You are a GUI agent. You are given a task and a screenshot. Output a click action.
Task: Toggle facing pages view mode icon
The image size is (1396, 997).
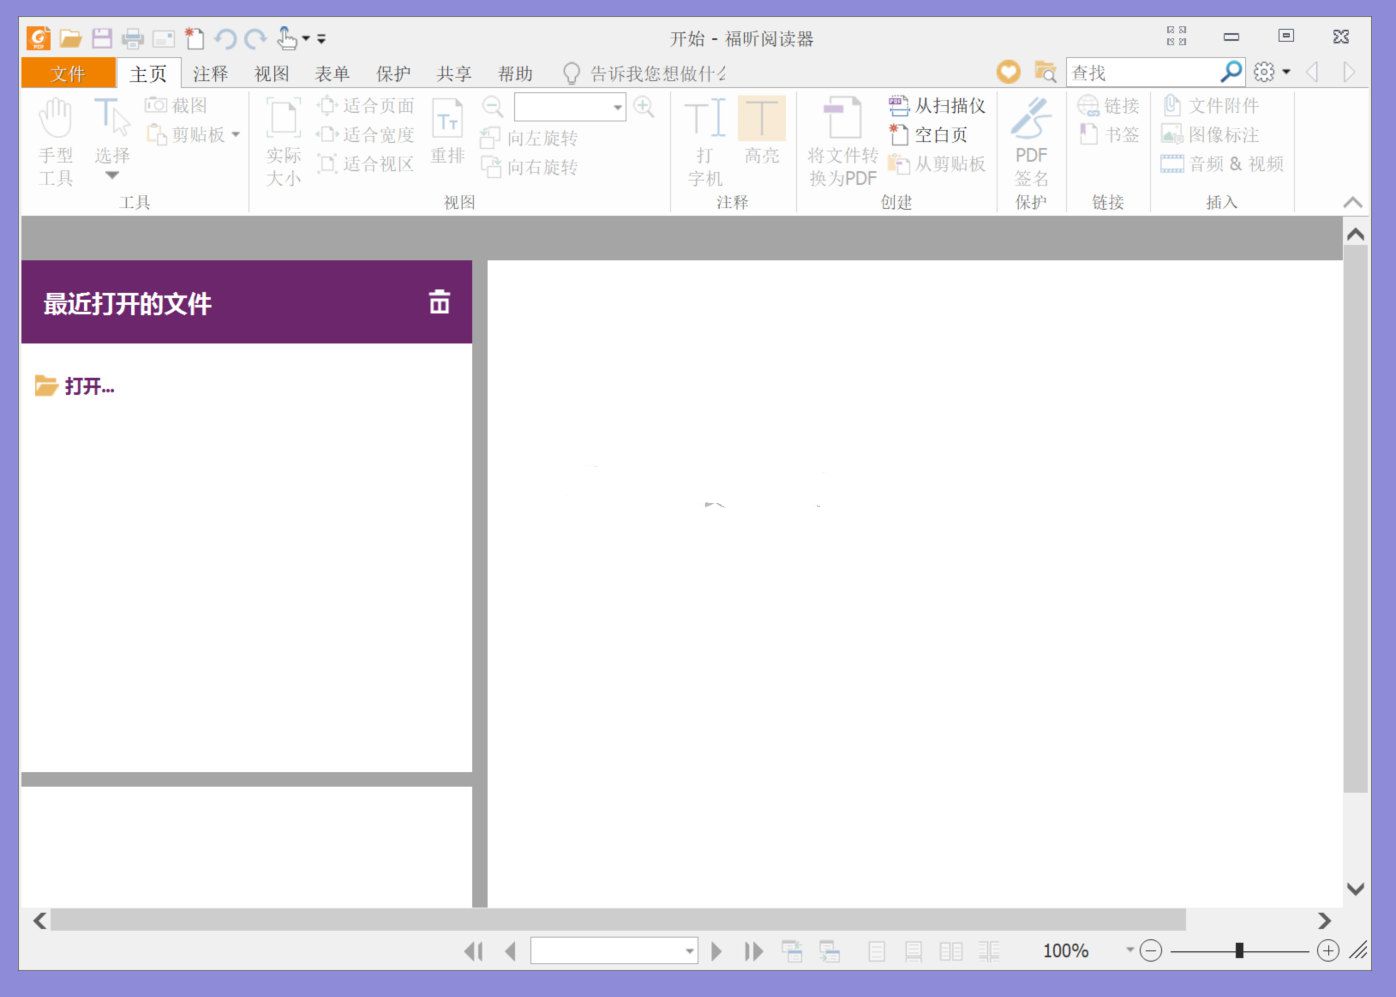click(951, 951)
